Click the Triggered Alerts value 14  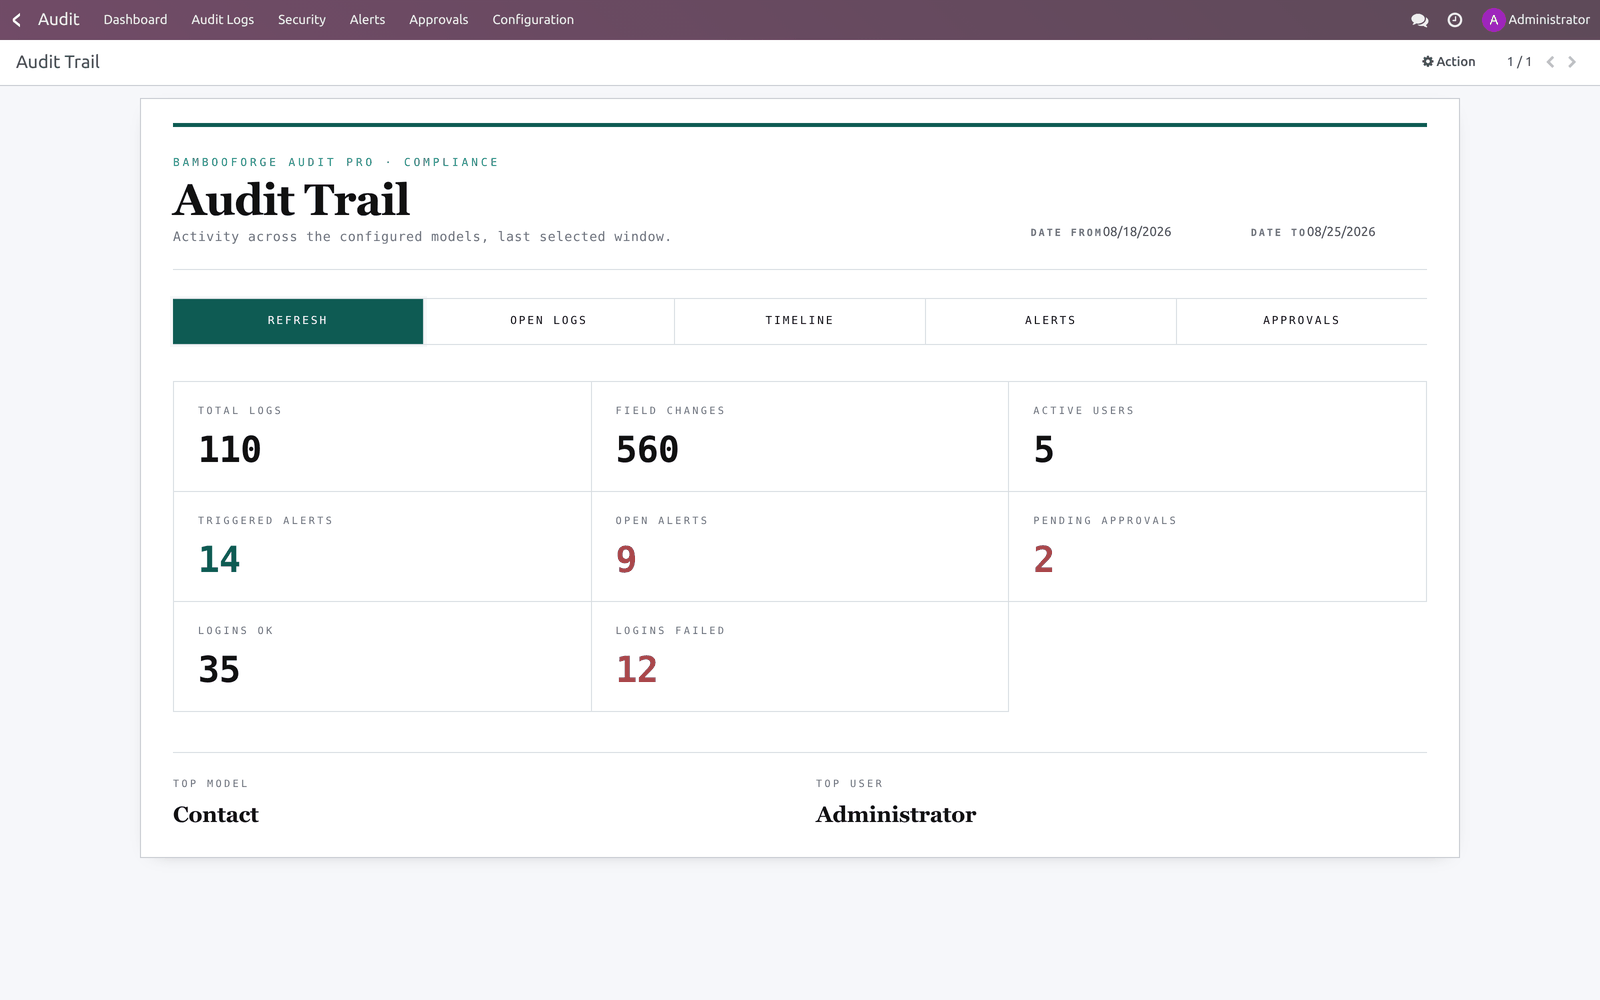[219, 560]
